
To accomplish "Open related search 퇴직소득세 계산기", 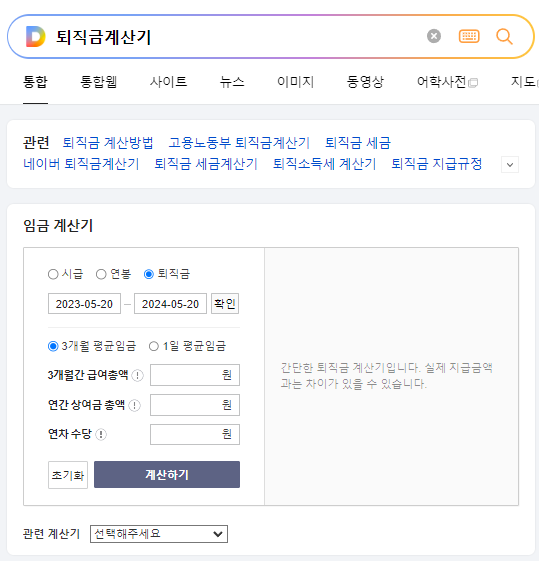I will (x=324, y=164).
